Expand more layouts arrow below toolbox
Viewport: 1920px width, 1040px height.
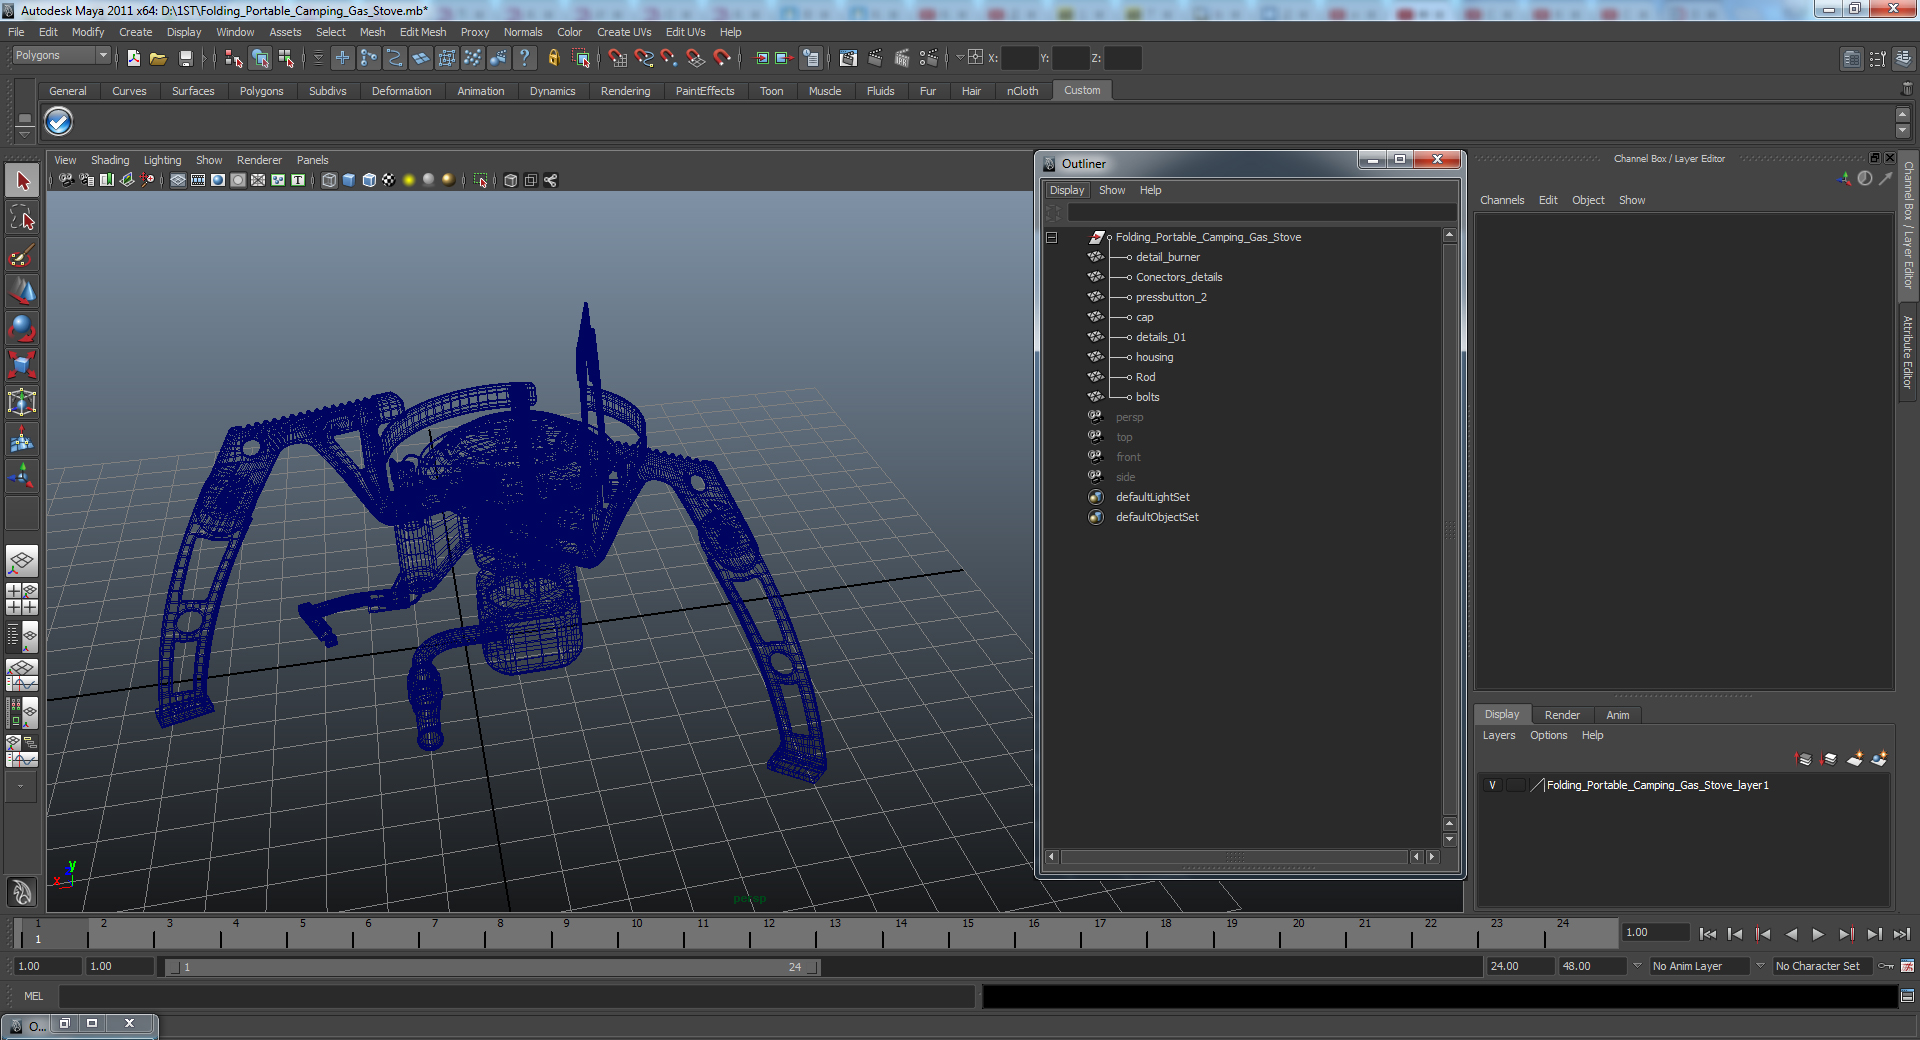coord(21,787)
